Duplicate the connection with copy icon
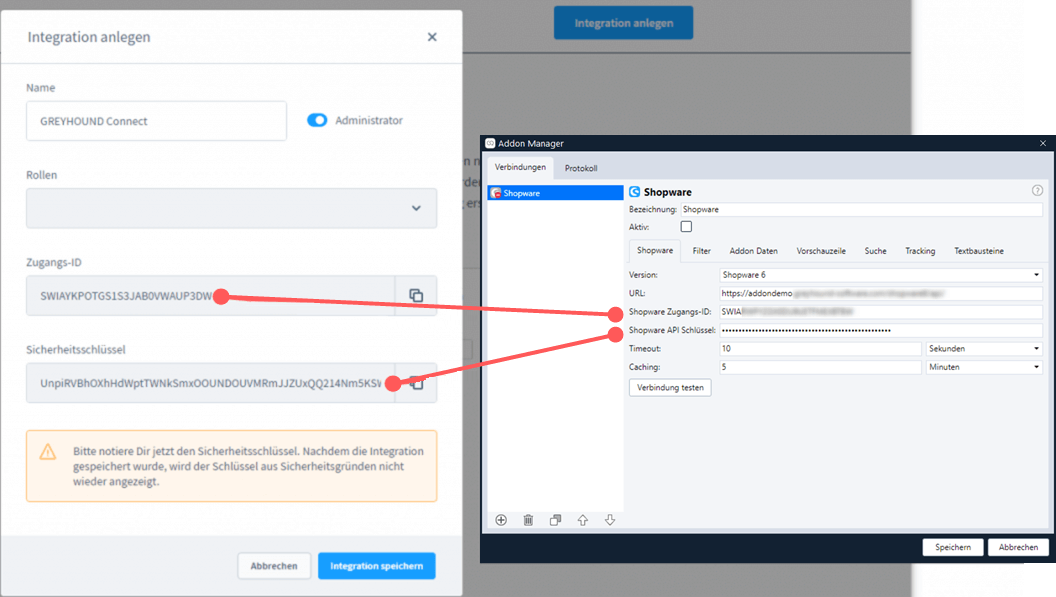This screenshot has width=1056, height=597. pos(556,520)
